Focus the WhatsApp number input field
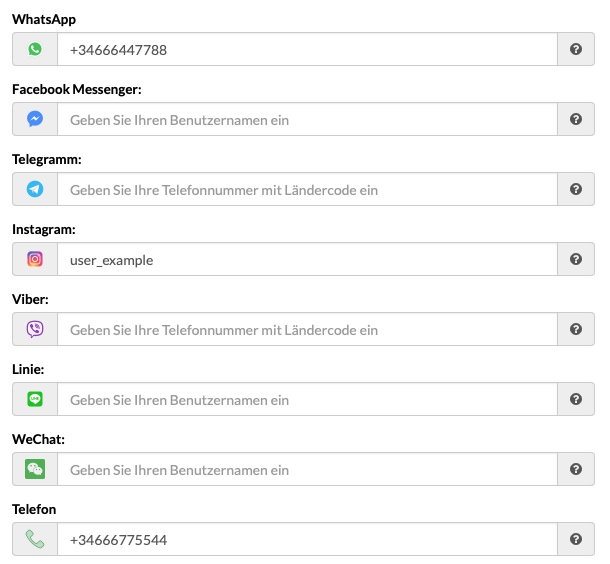610x564 pixels. pyautogui.click(x=307, y=49)
